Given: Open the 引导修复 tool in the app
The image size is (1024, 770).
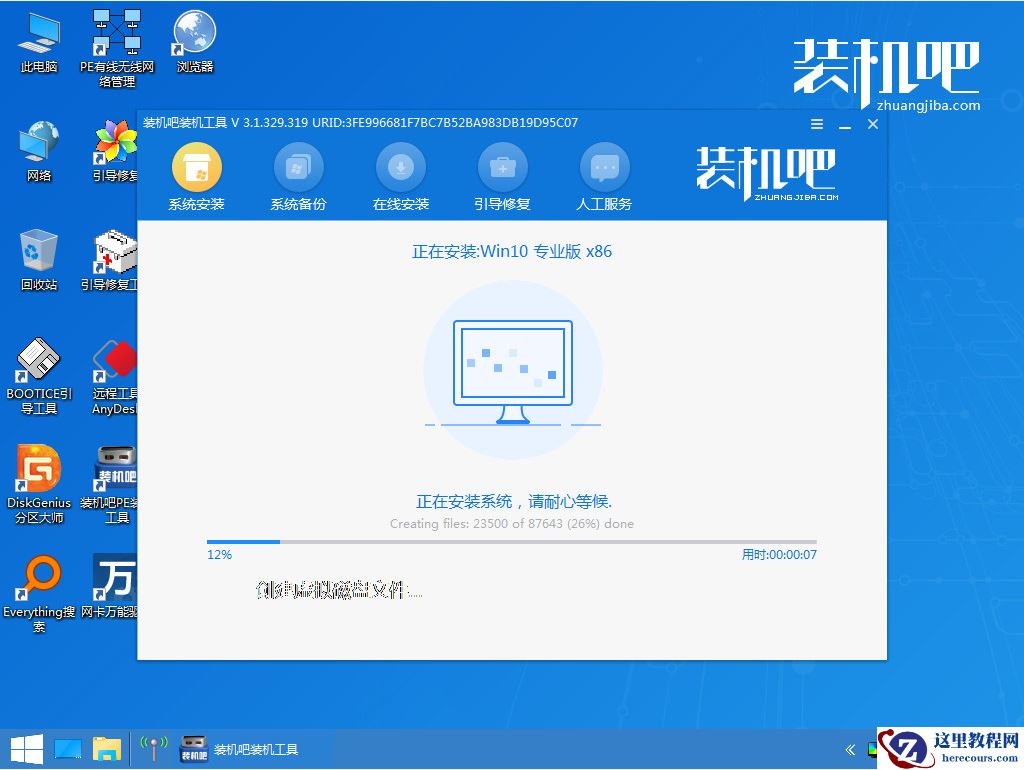Looking at the screenshot, I should [502, 177].
